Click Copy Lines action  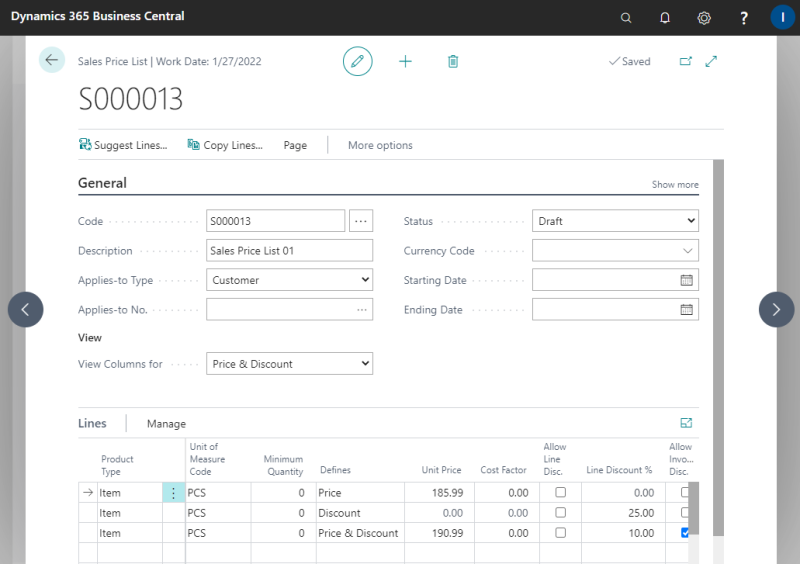225,145
